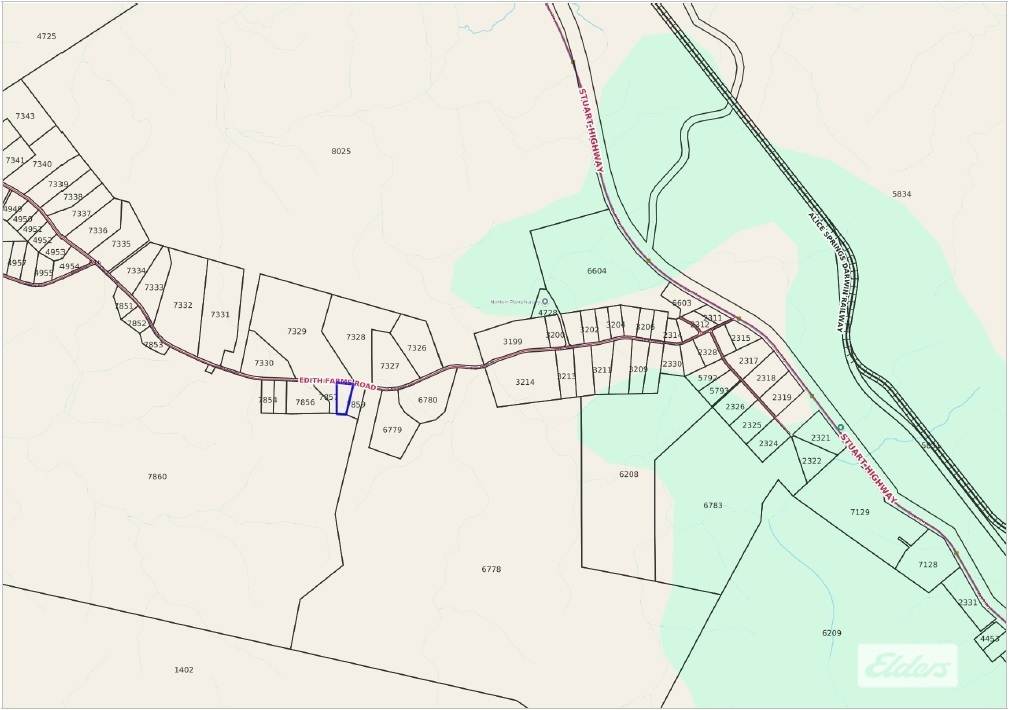
Task: Select parcel number 5834
Action: pyautogui.click(x=902, y=194)
